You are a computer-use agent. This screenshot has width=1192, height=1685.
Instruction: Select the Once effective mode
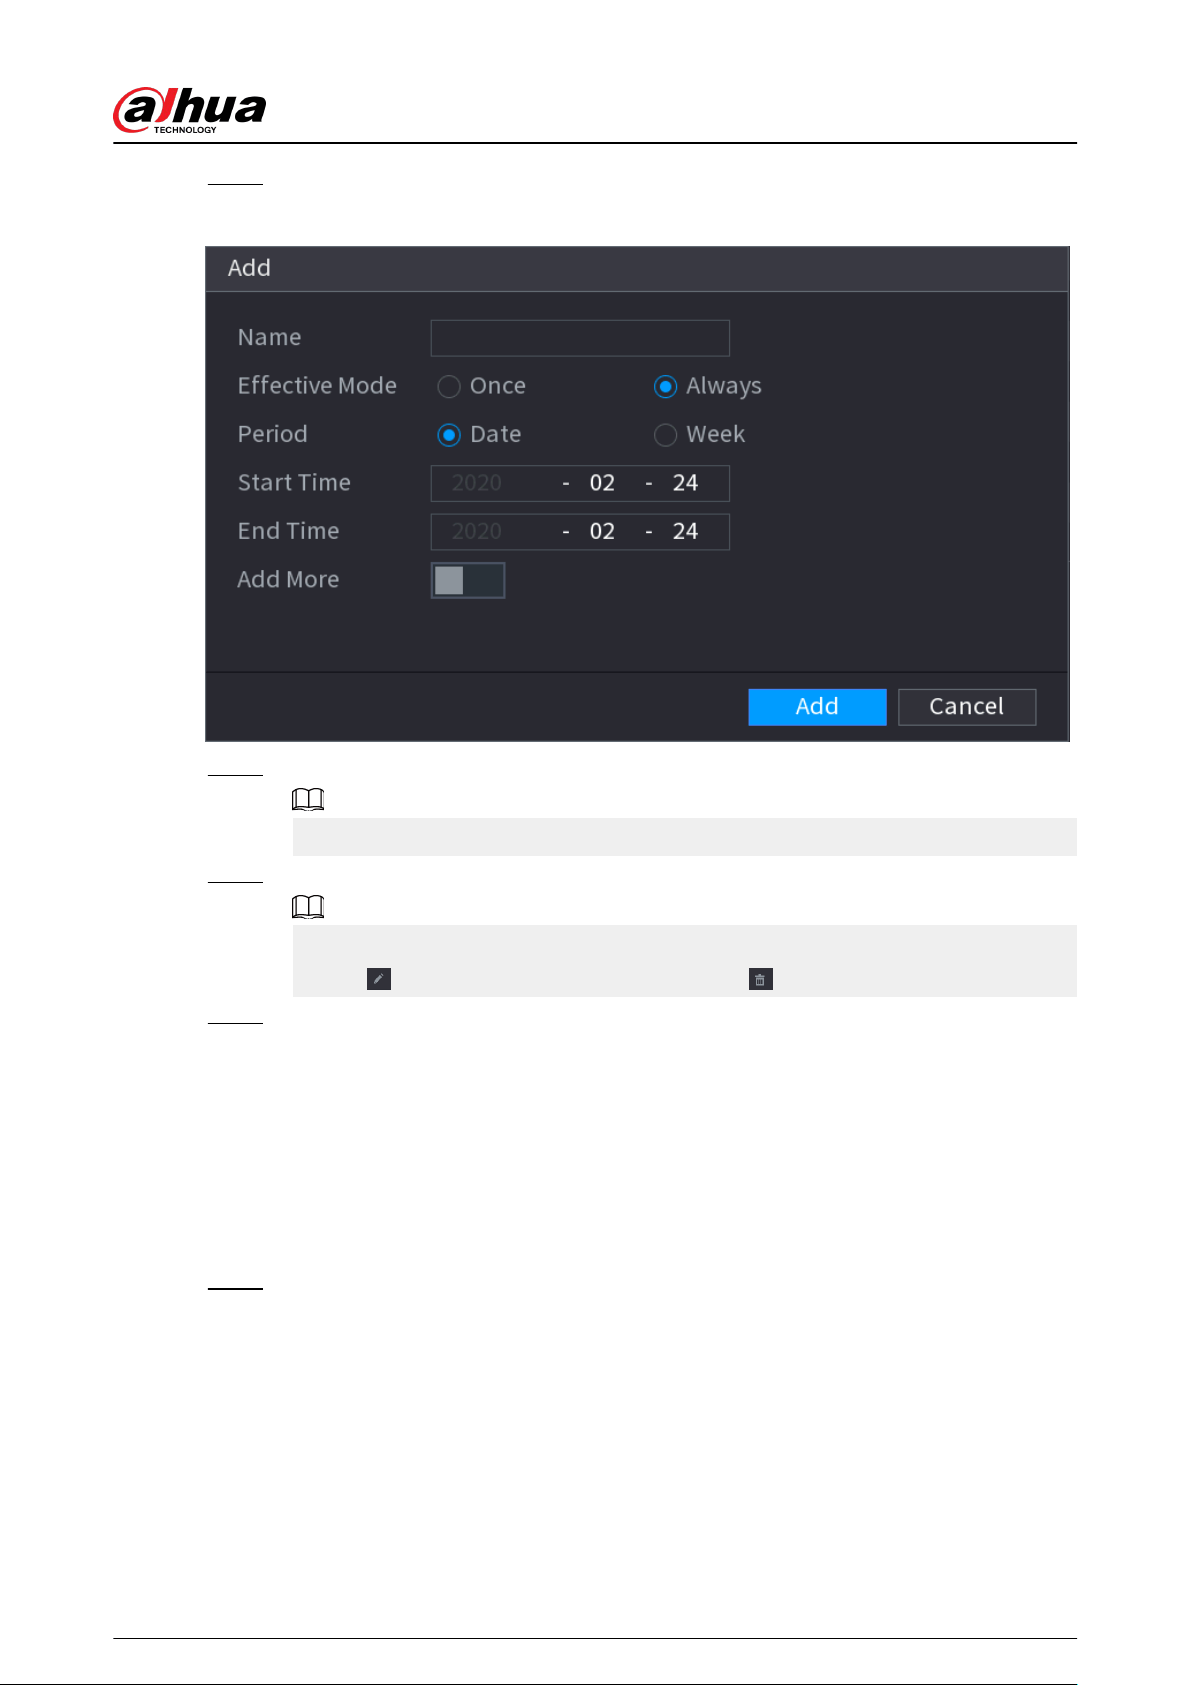(x=449, y=386)
